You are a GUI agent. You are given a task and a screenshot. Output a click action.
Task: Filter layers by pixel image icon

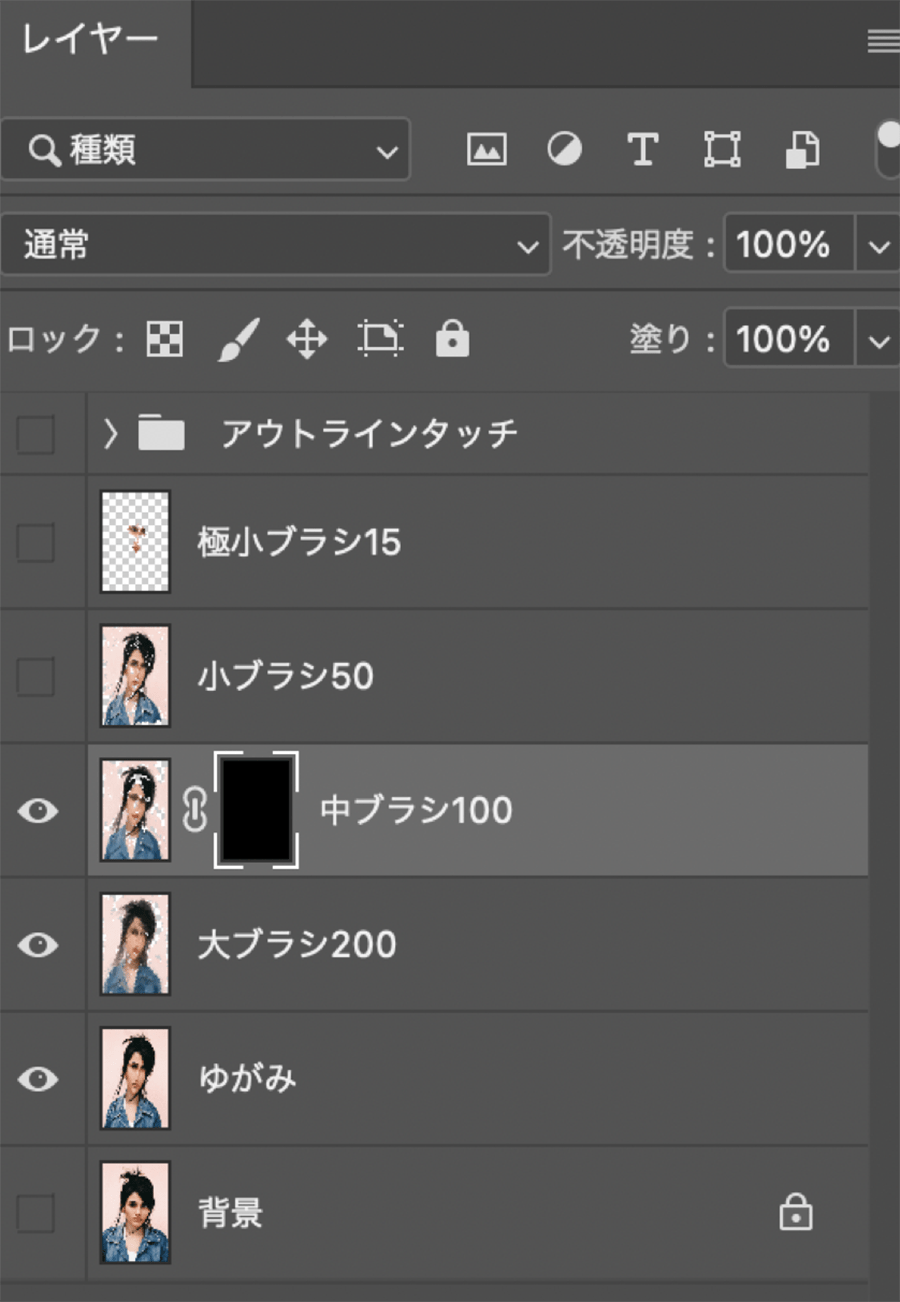[x=486, y=150]
